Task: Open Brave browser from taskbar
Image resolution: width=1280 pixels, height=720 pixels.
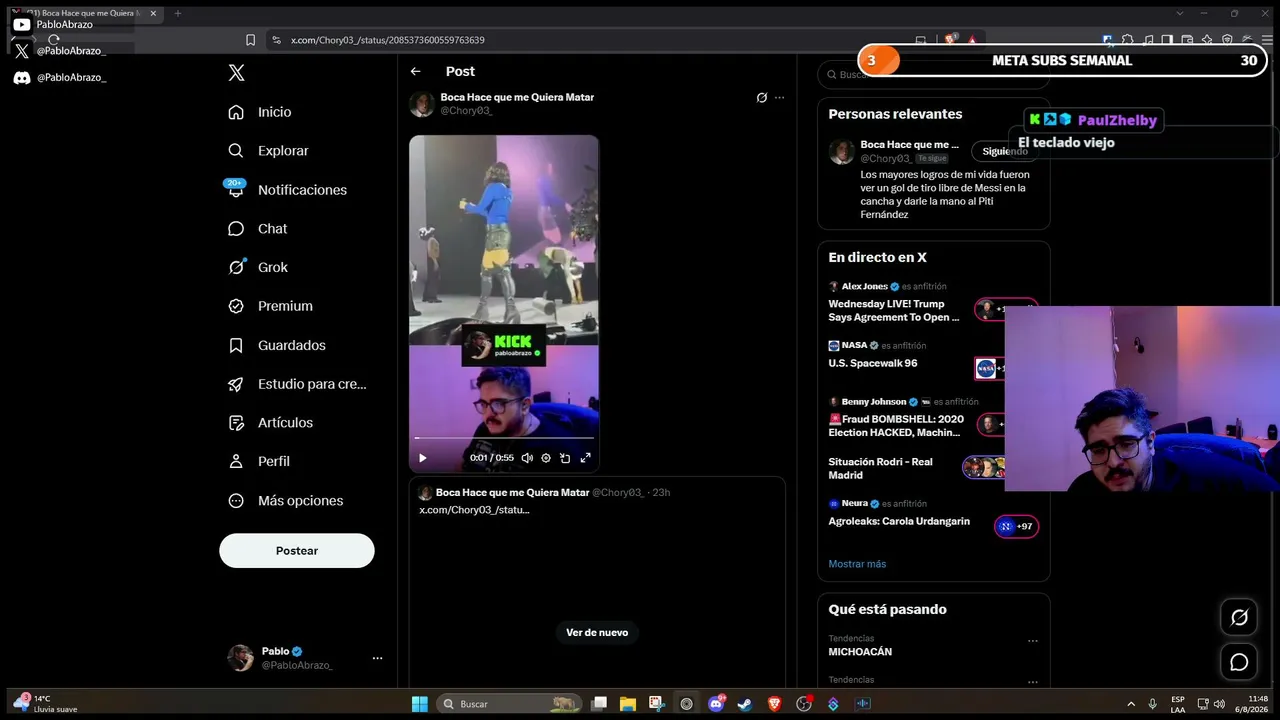Action: click(x=775, y=704)
